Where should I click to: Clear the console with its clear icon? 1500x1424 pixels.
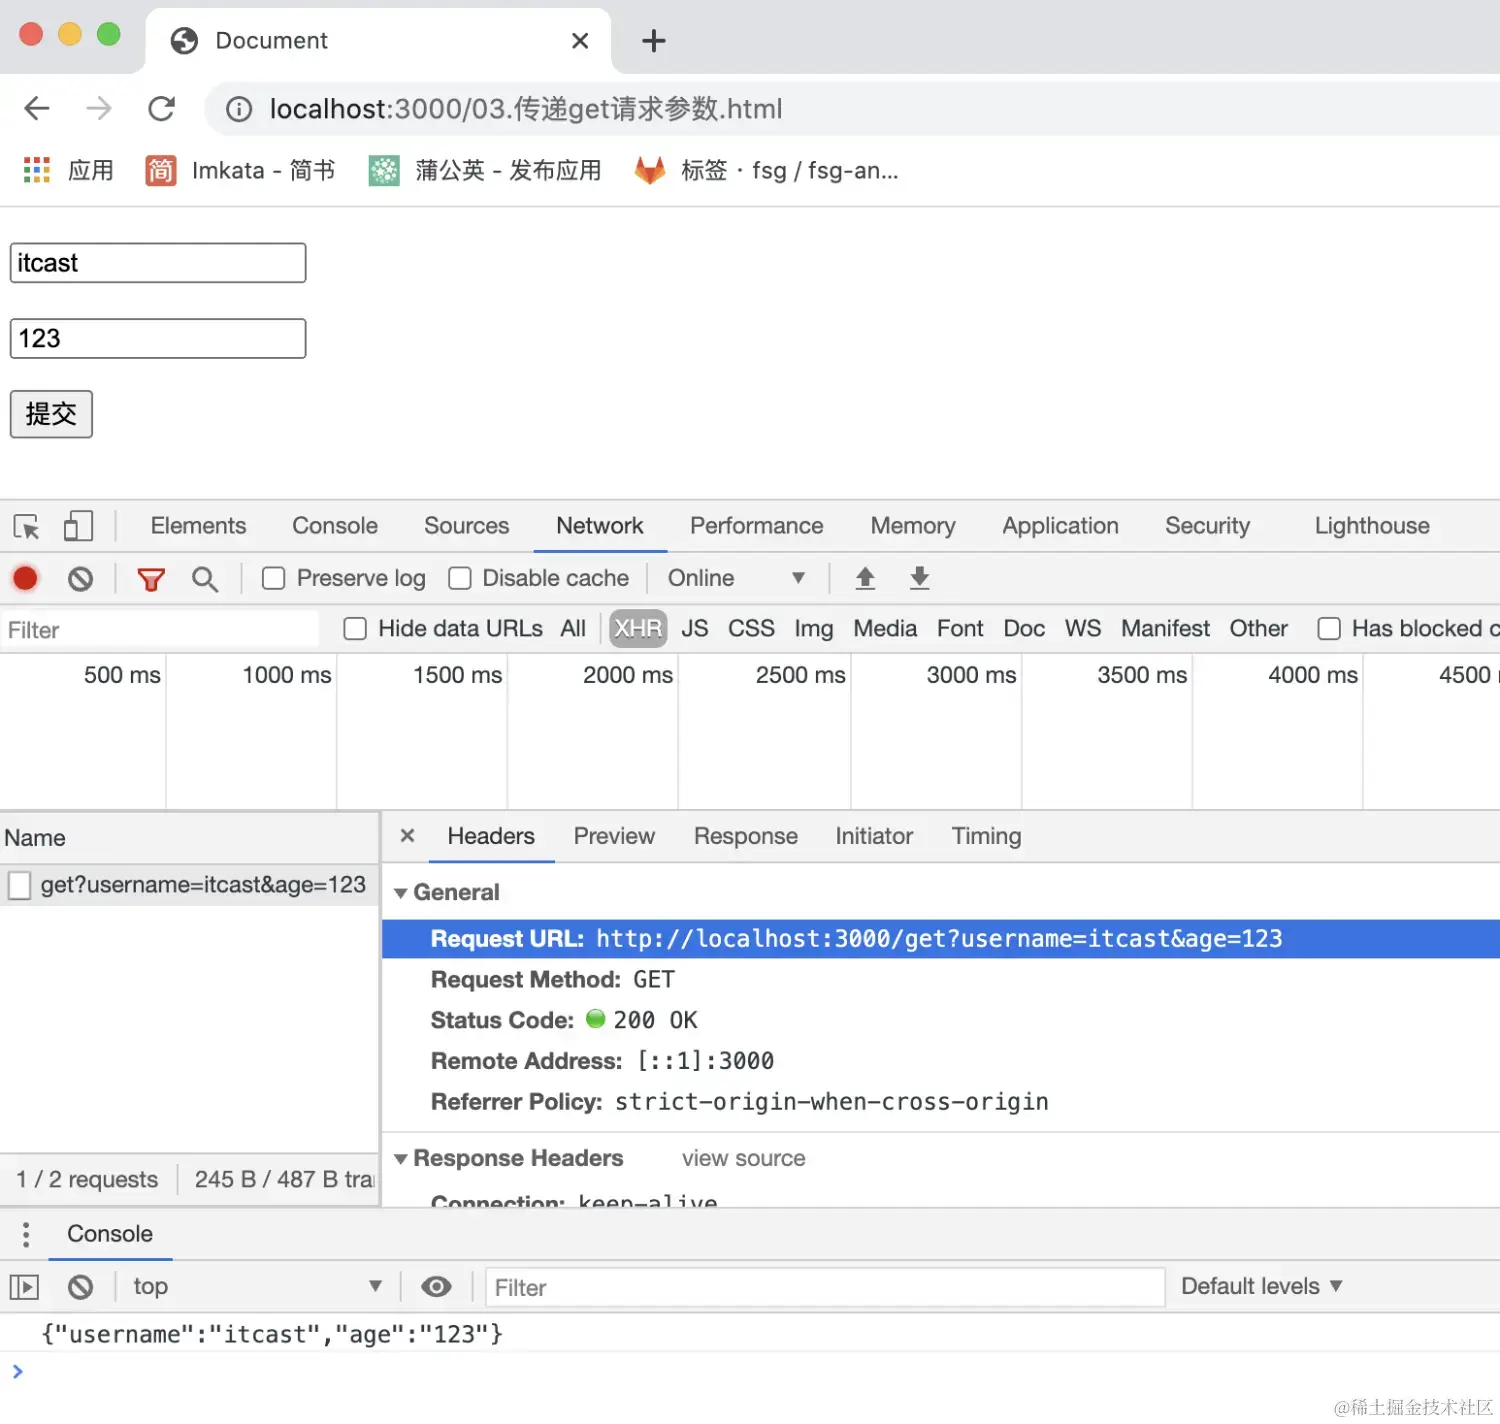pos(81,1287)
